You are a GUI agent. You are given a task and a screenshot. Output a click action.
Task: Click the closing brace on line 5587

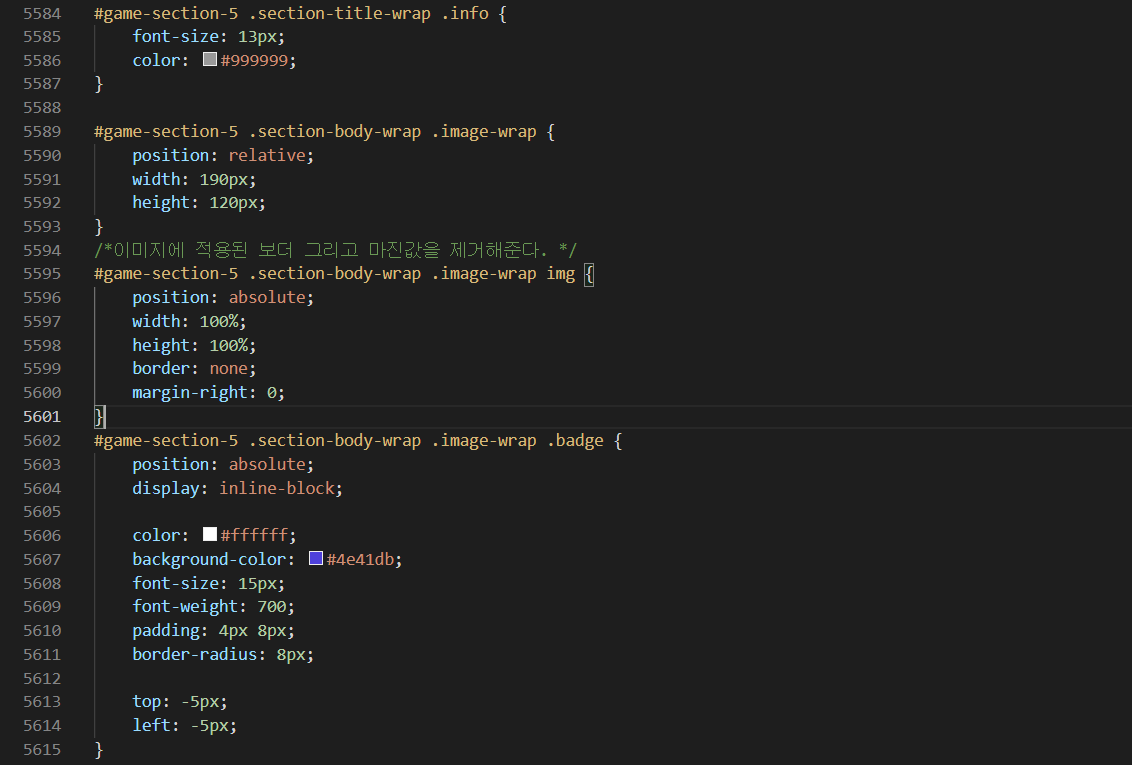[99, 84]
